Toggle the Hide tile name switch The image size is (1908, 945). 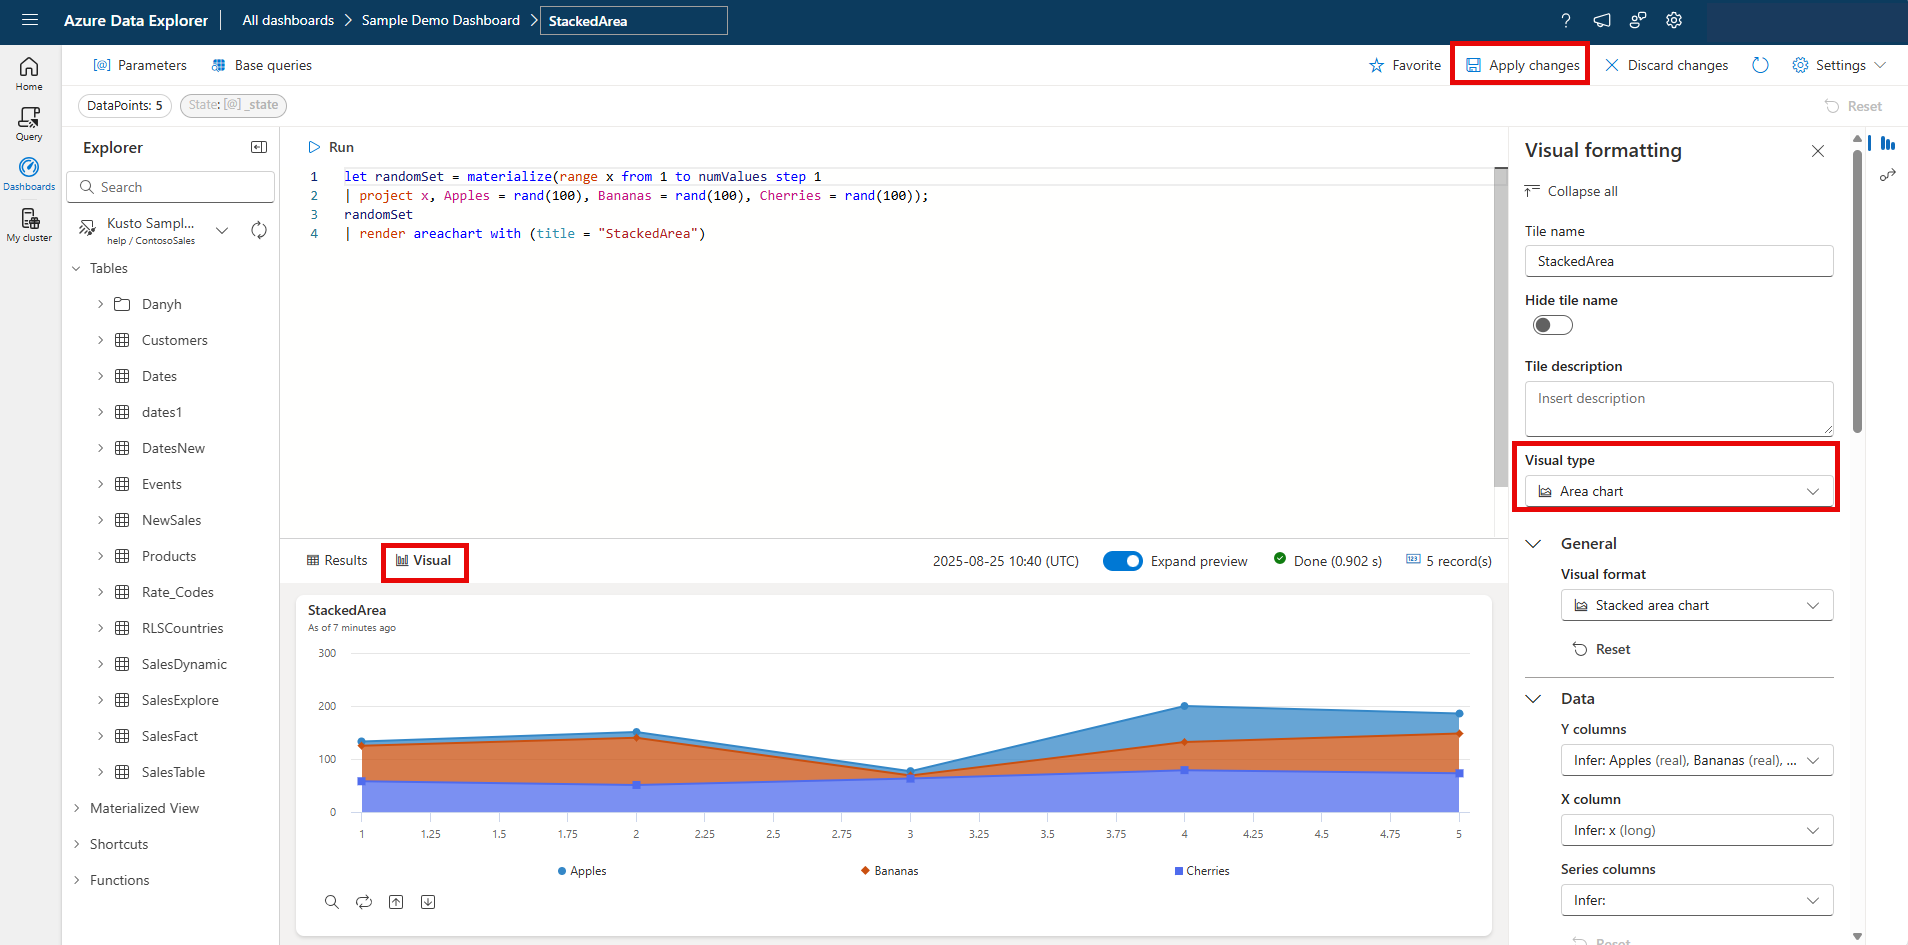click(x=1552, y=325)
